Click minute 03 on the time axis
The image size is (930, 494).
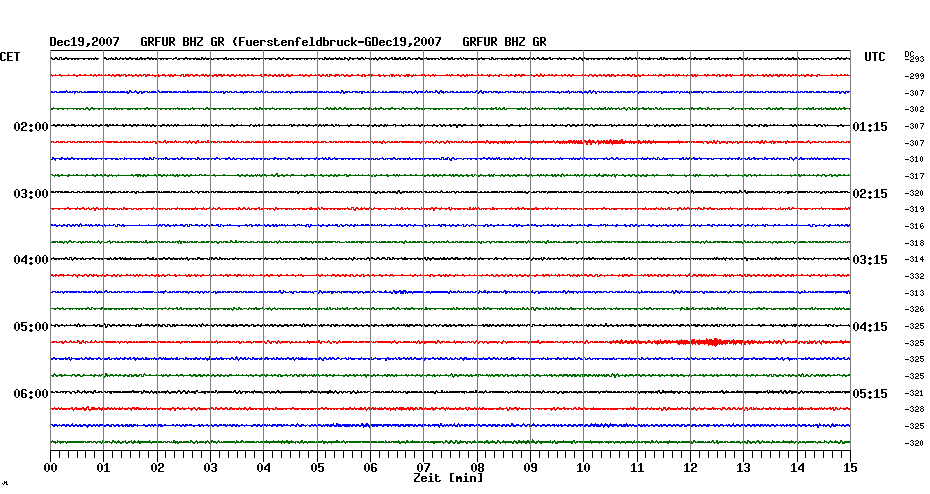pos(211,467)
